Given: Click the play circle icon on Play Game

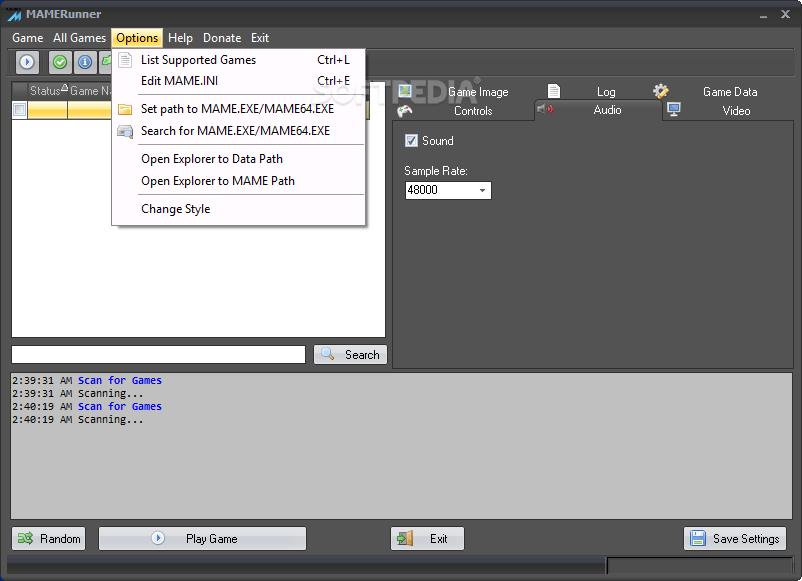Looking at the screenshot, I should (158, 538).
